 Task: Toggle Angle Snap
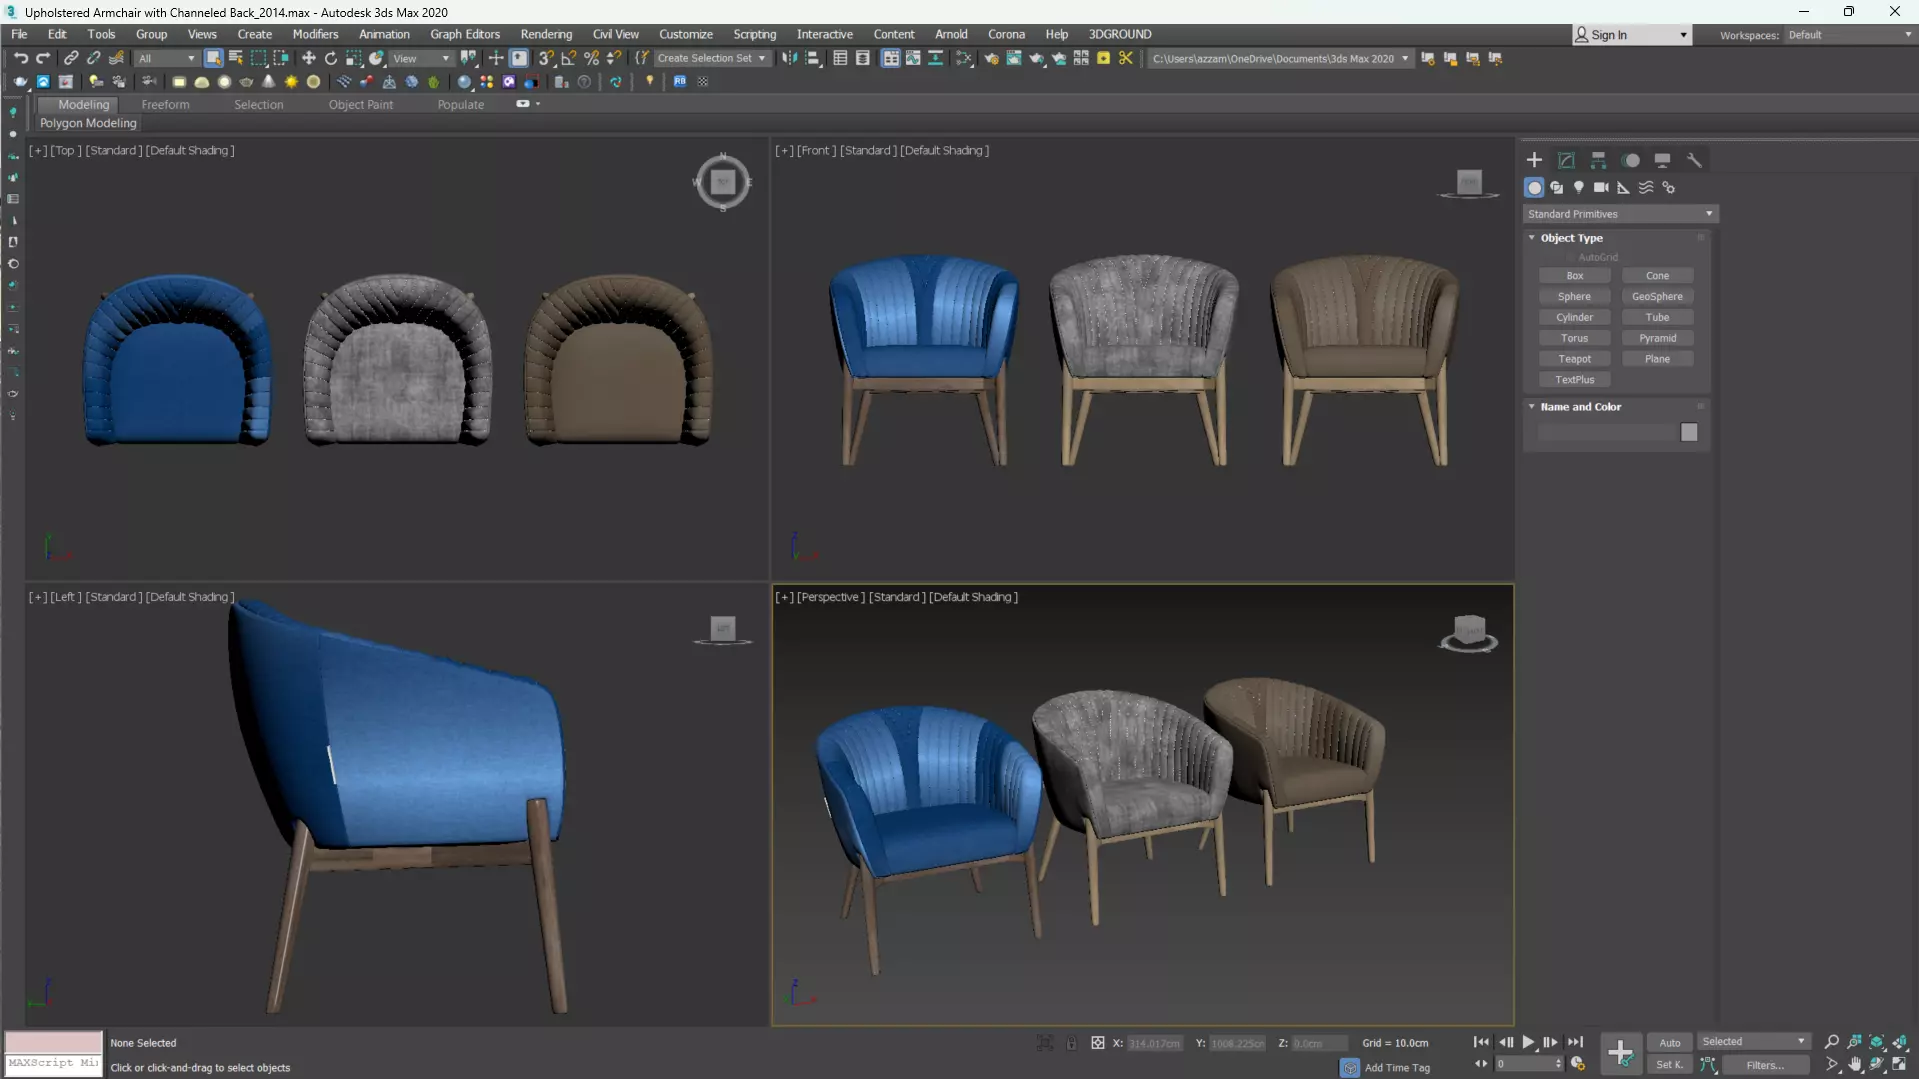coord(569,58)
